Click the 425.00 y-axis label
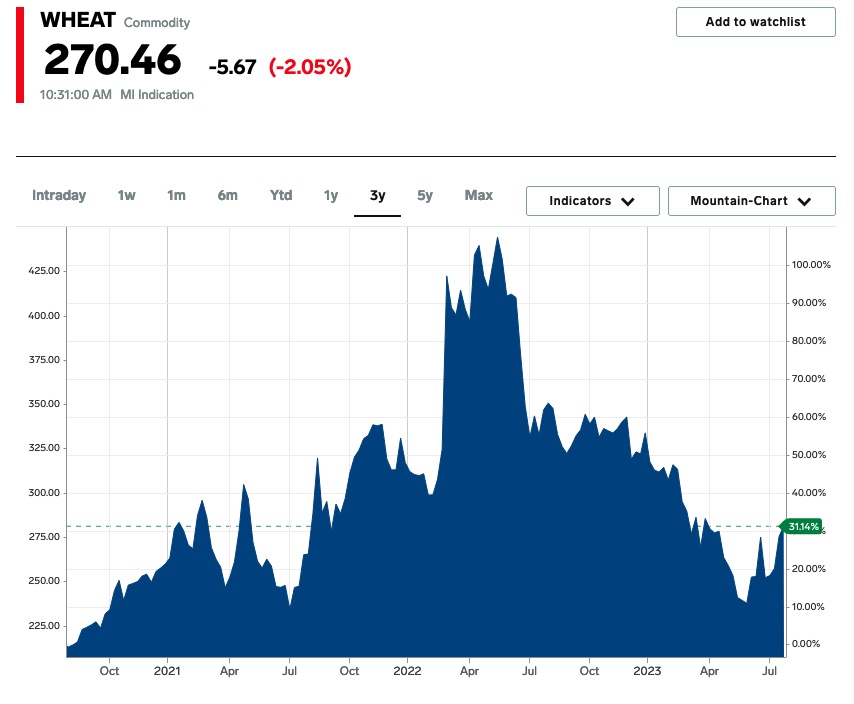Image resolution: width=854 pixels, height=704 pixels. (44, 271)
